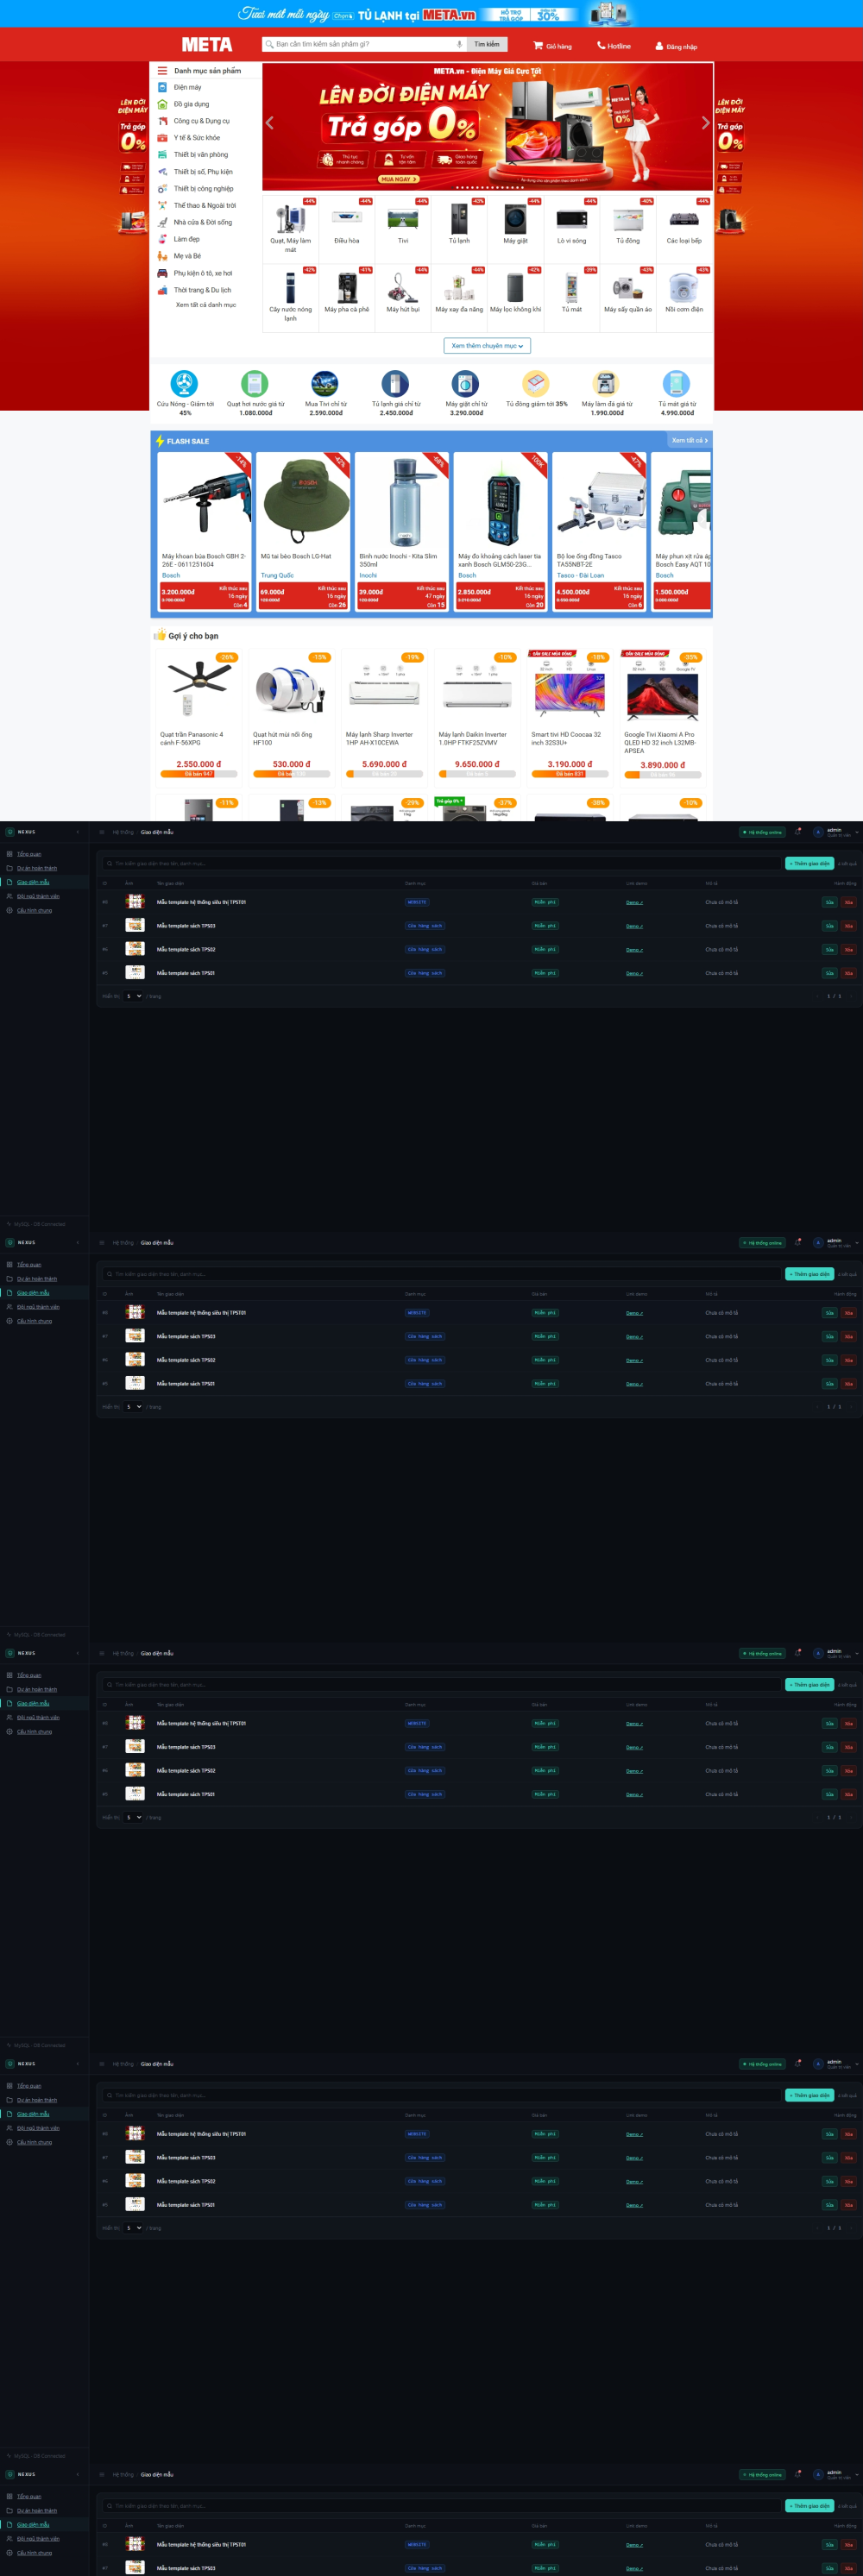Open Quạt hơi nước giá từ 1.080.000đ promo
The image size is (863, 2576).
click(255, 393)
